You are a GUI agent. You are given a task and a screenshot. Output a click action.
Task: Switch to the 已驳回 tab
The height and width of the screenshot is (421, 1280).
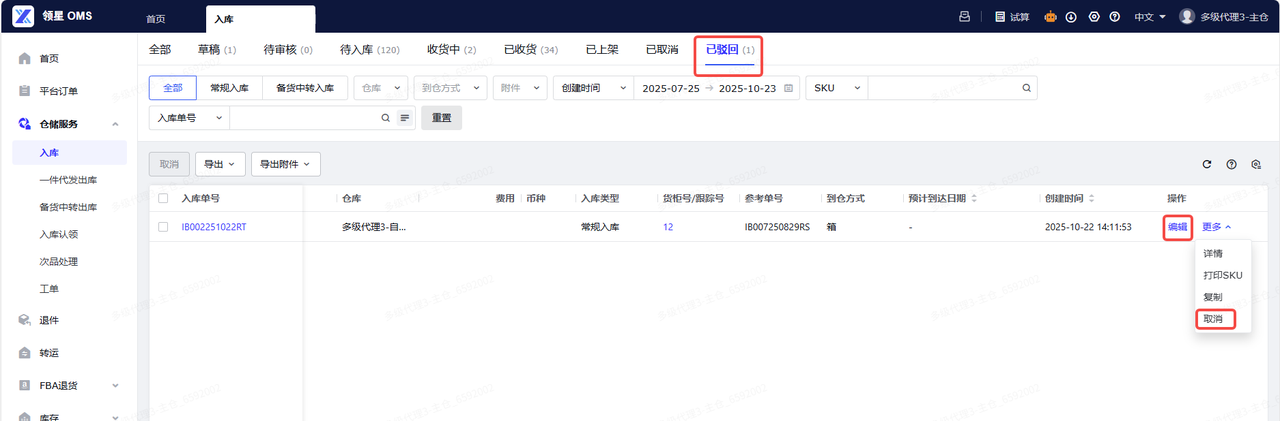point(730,49)
